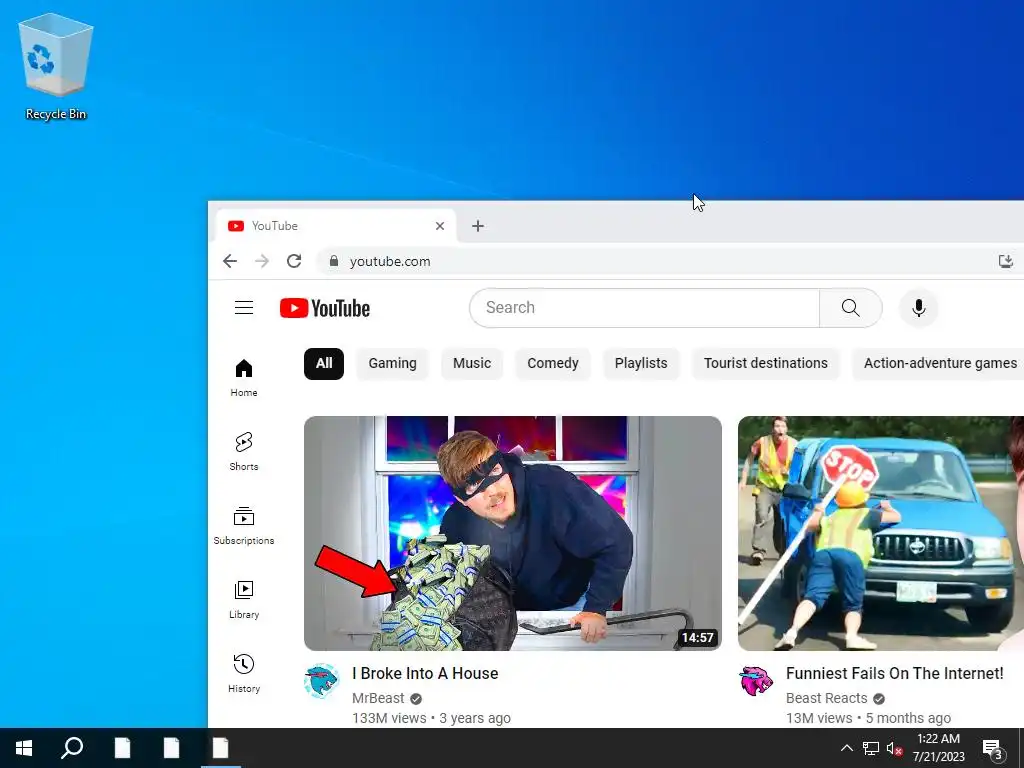
Task: Close the YouTube tab
Action: pyautogui.click(x=440, y=226)
